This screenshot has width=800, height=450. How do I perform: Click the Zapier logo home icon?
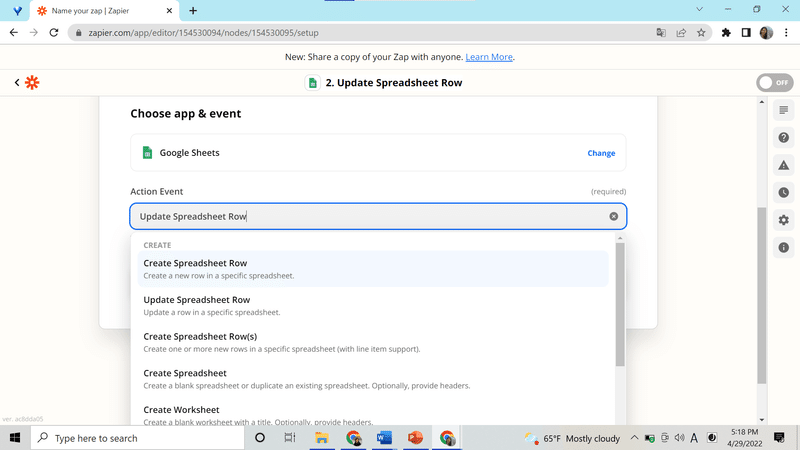tap(32, 83)
